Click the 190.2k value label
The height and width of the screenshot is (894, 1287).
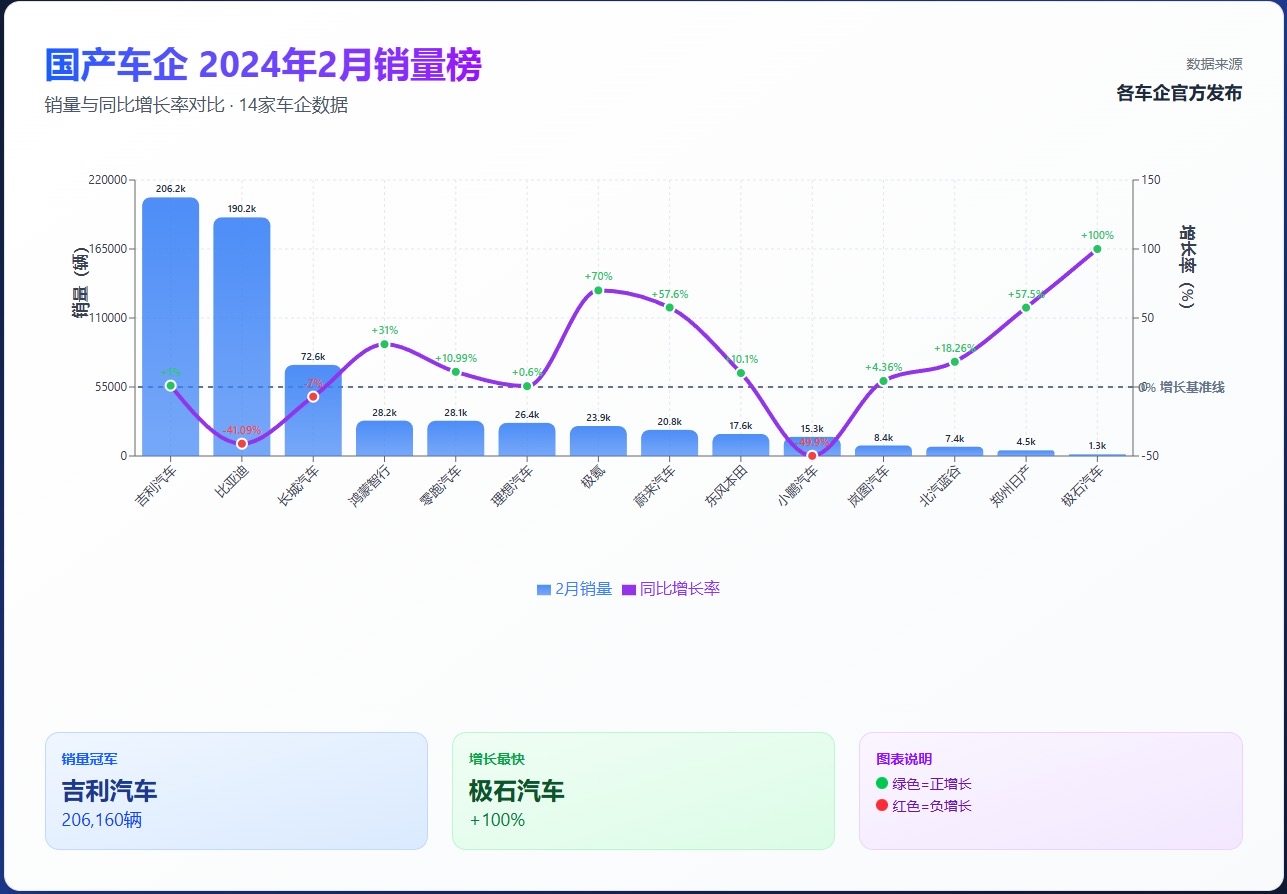click(242, 208)
